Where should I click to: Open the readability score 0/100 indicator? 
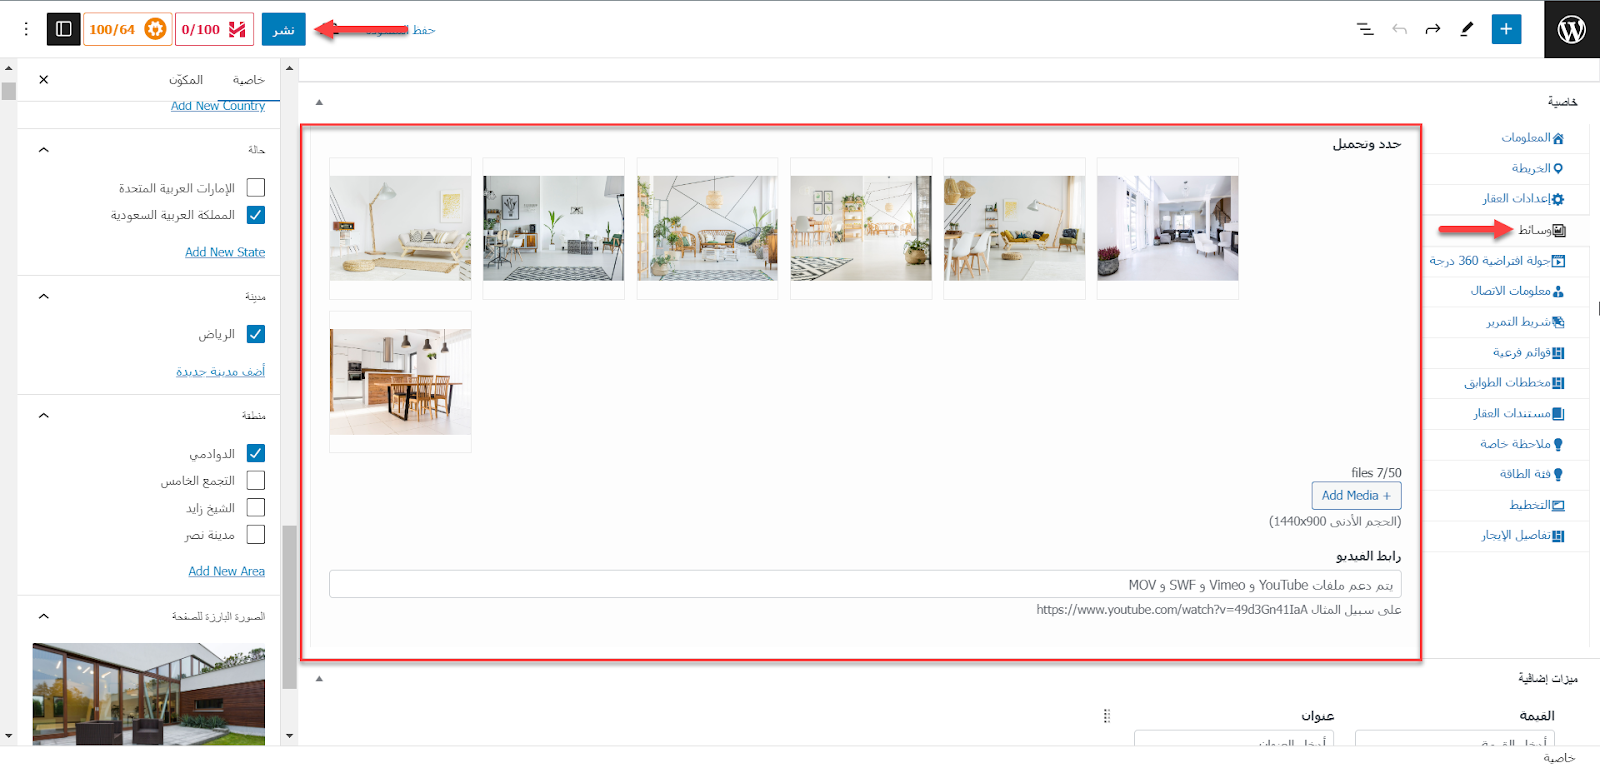214,29
